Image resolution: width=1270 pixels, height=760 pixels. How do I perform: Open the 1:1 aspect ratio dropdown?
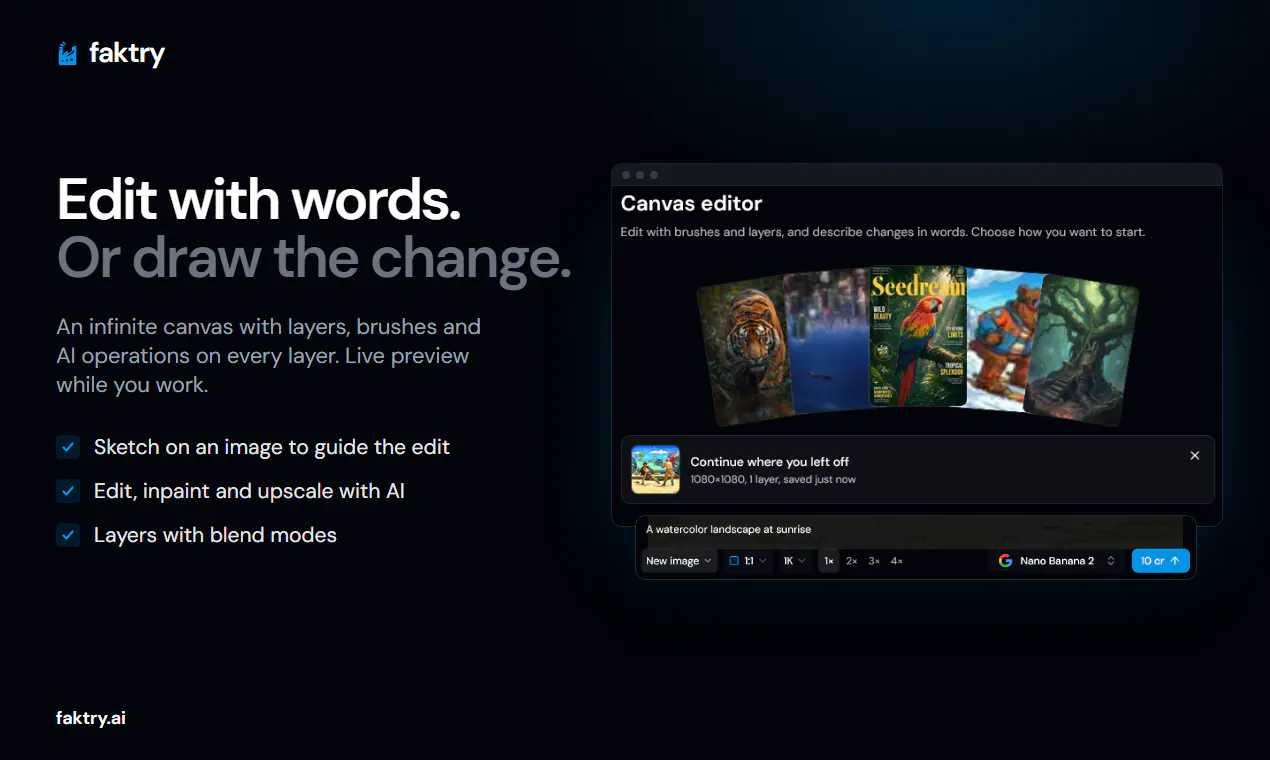[748, 561]
